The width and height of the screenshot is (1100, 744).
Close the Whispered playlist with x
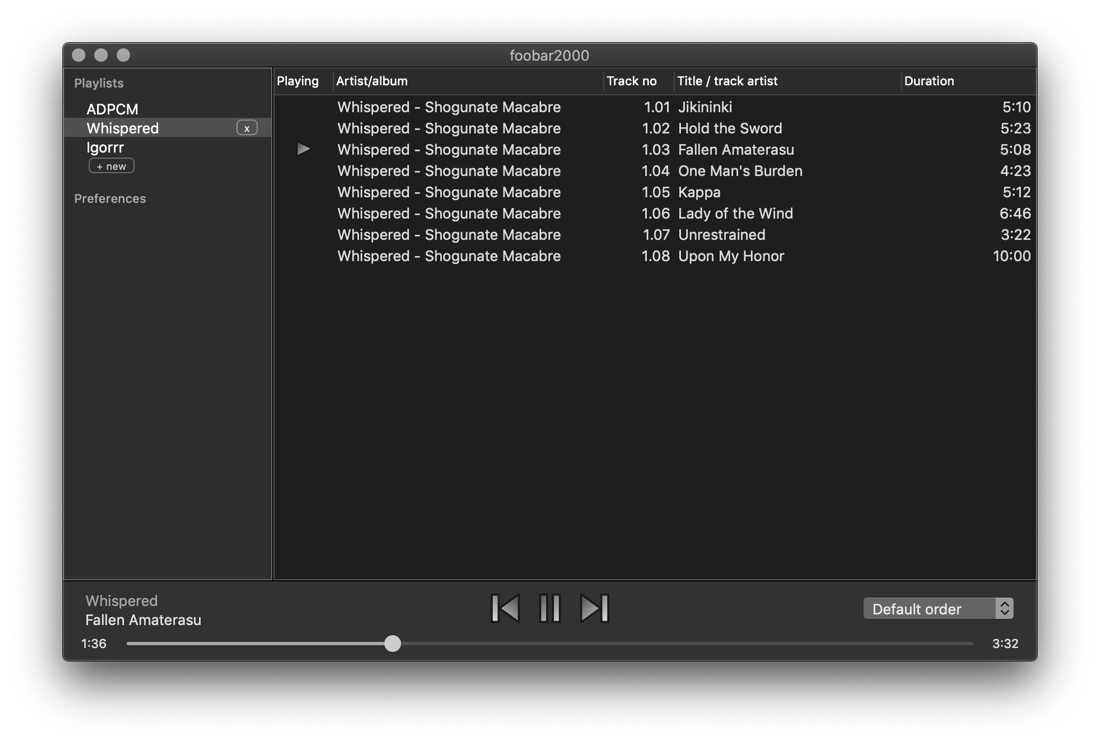[x=246, y=128]
